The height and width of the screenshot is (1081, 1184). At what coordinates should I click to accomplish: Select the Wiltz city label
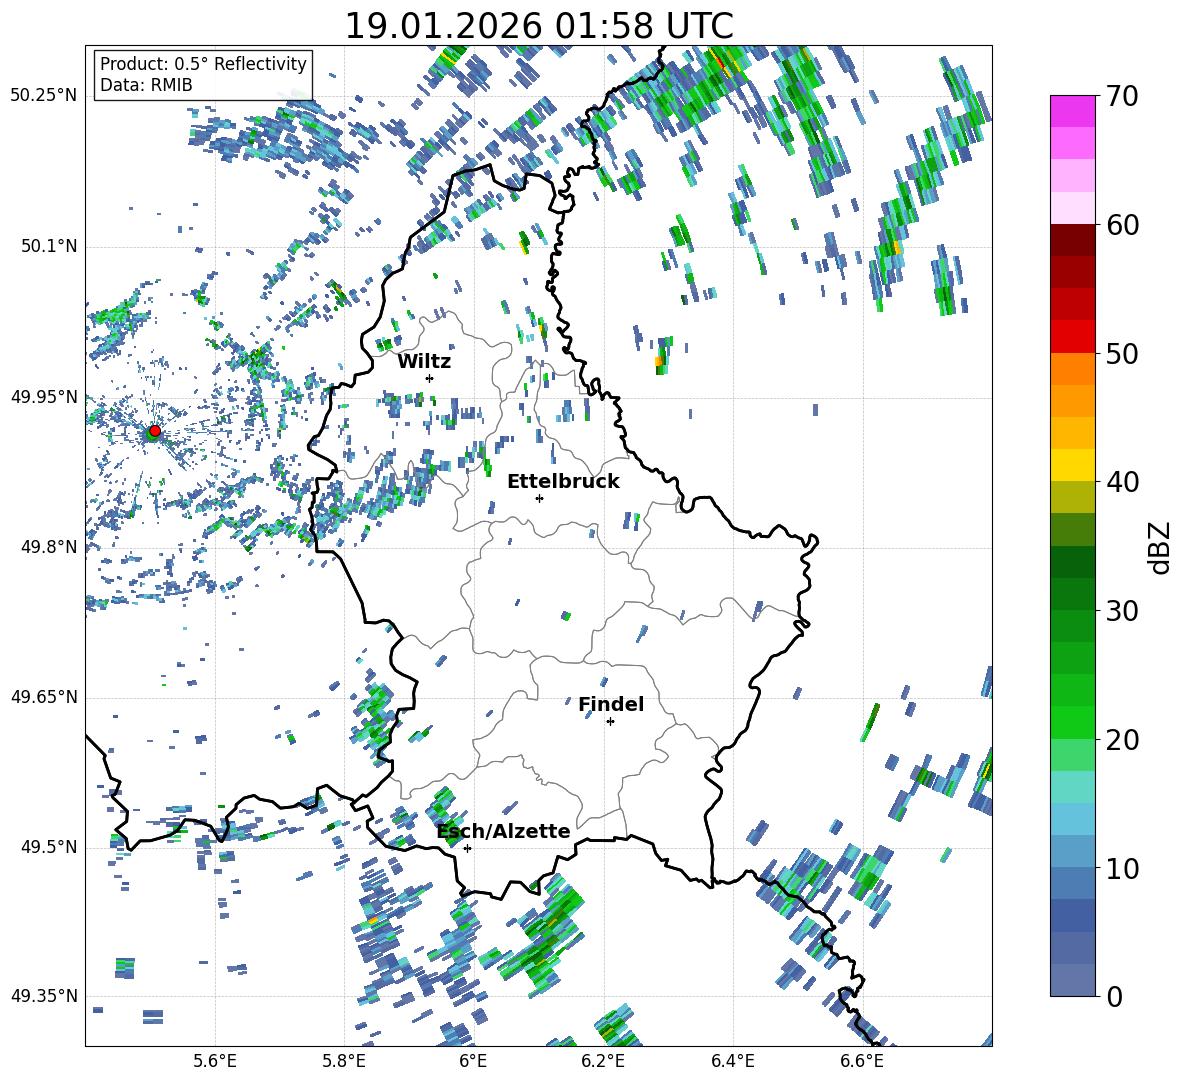pos(424,362)
